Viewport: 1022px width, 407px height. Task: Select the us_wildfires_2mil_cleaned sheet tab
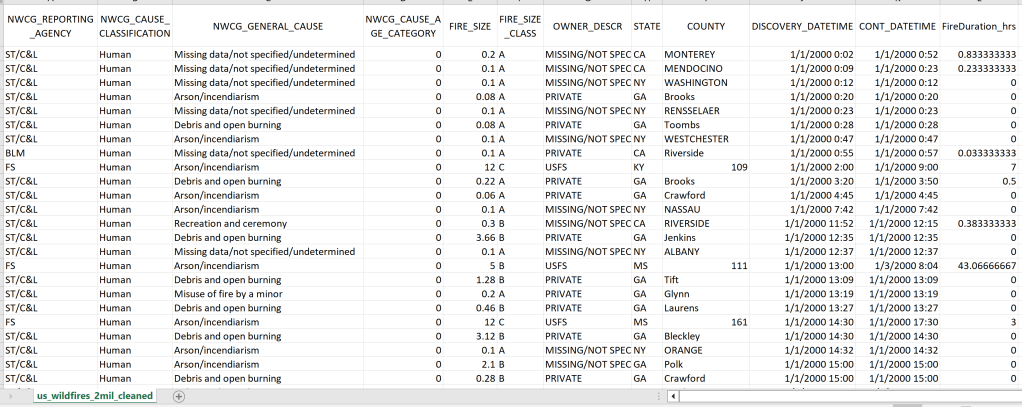(95, 396)
